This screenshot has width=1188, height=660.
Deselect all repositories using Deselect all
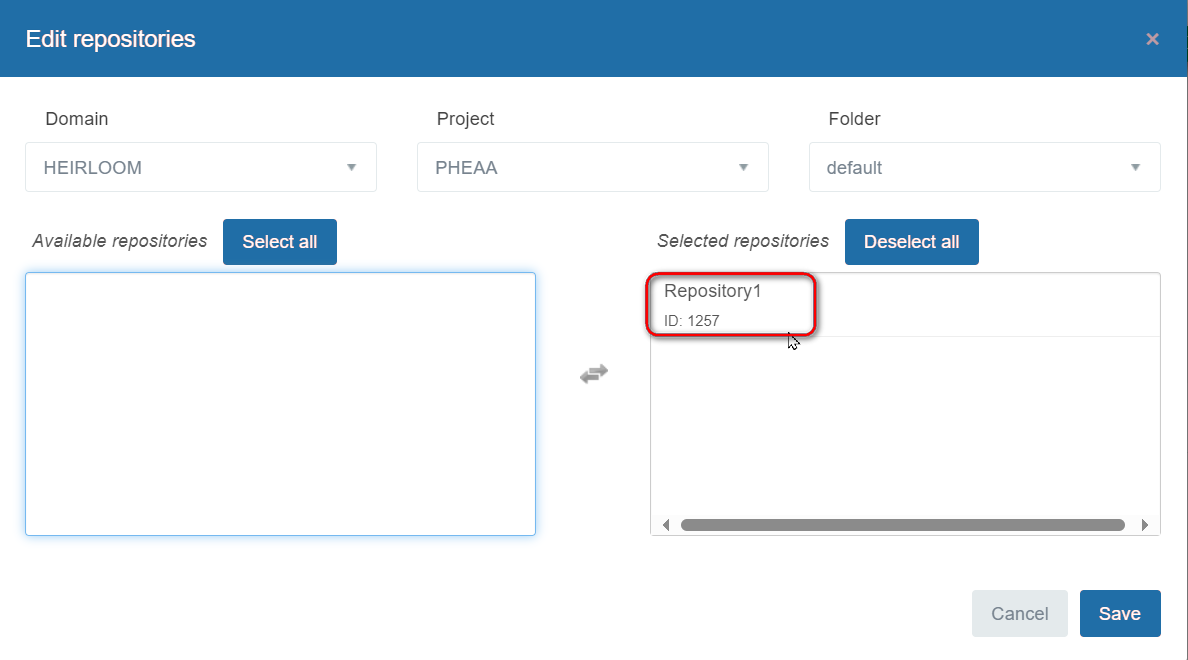tap(911, 241)
